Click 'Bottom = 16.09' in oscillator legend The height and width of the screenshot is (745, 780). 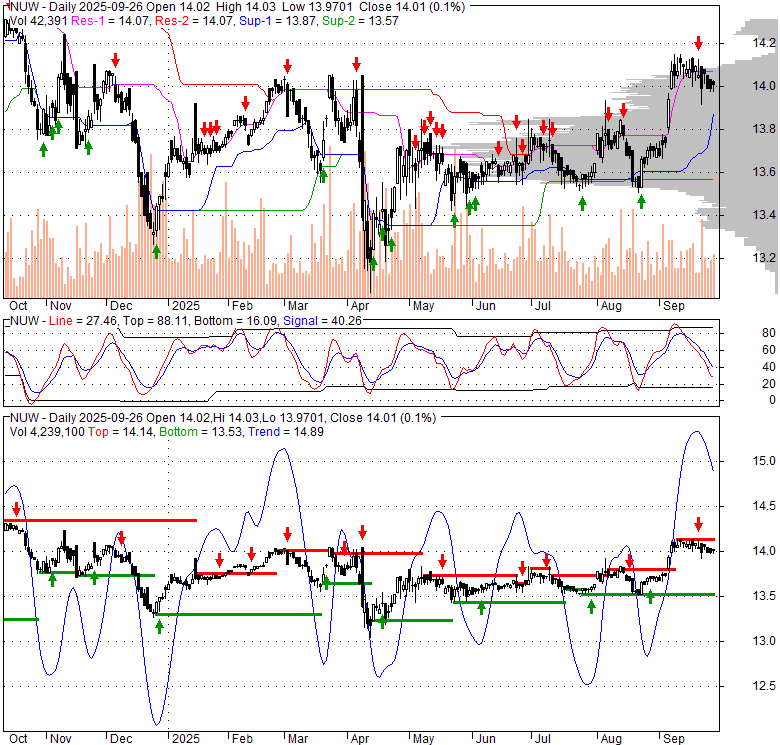coord(235,321)
